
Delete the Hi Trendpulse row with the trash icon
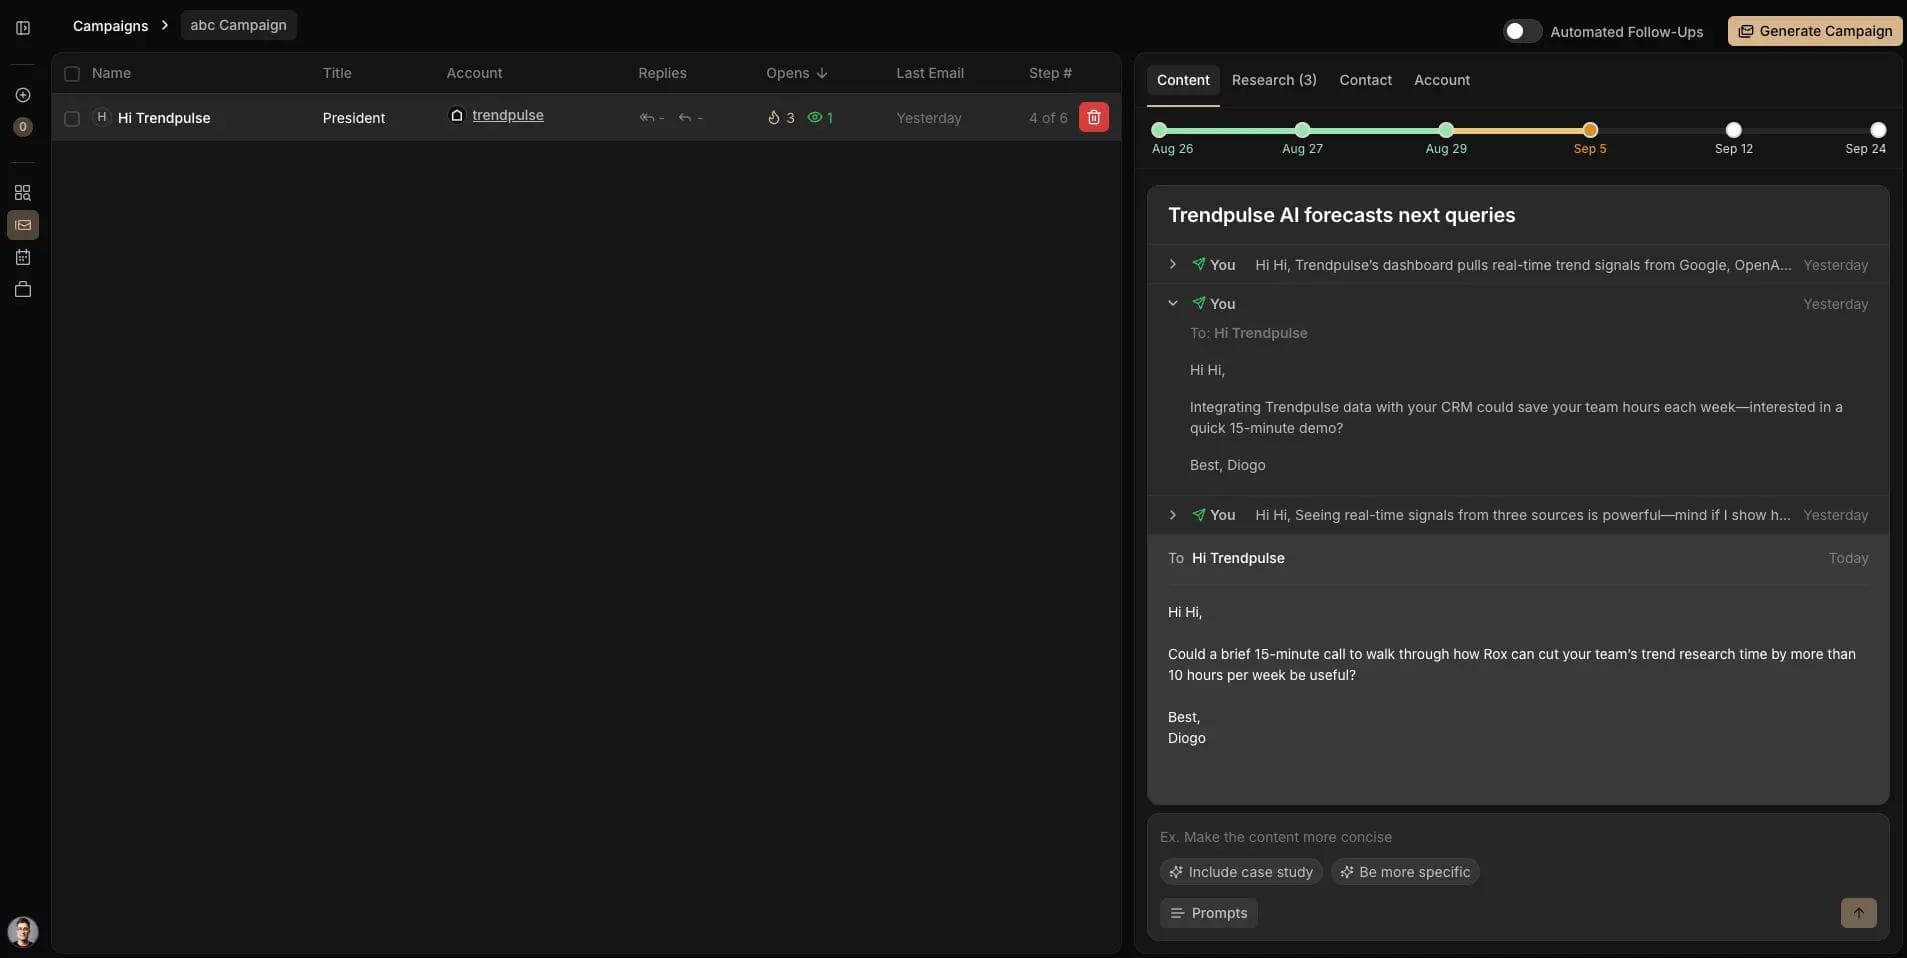pos(1094,117)
